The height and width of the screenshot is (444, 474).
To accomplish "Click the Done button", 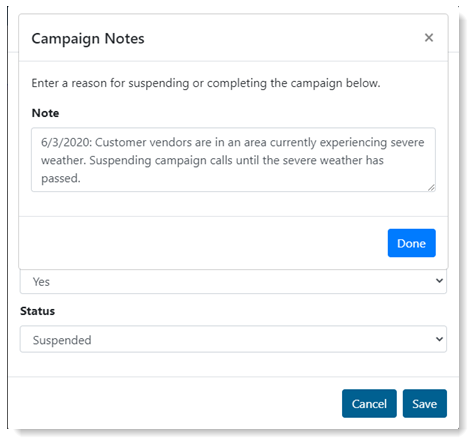I will (411, 243).
